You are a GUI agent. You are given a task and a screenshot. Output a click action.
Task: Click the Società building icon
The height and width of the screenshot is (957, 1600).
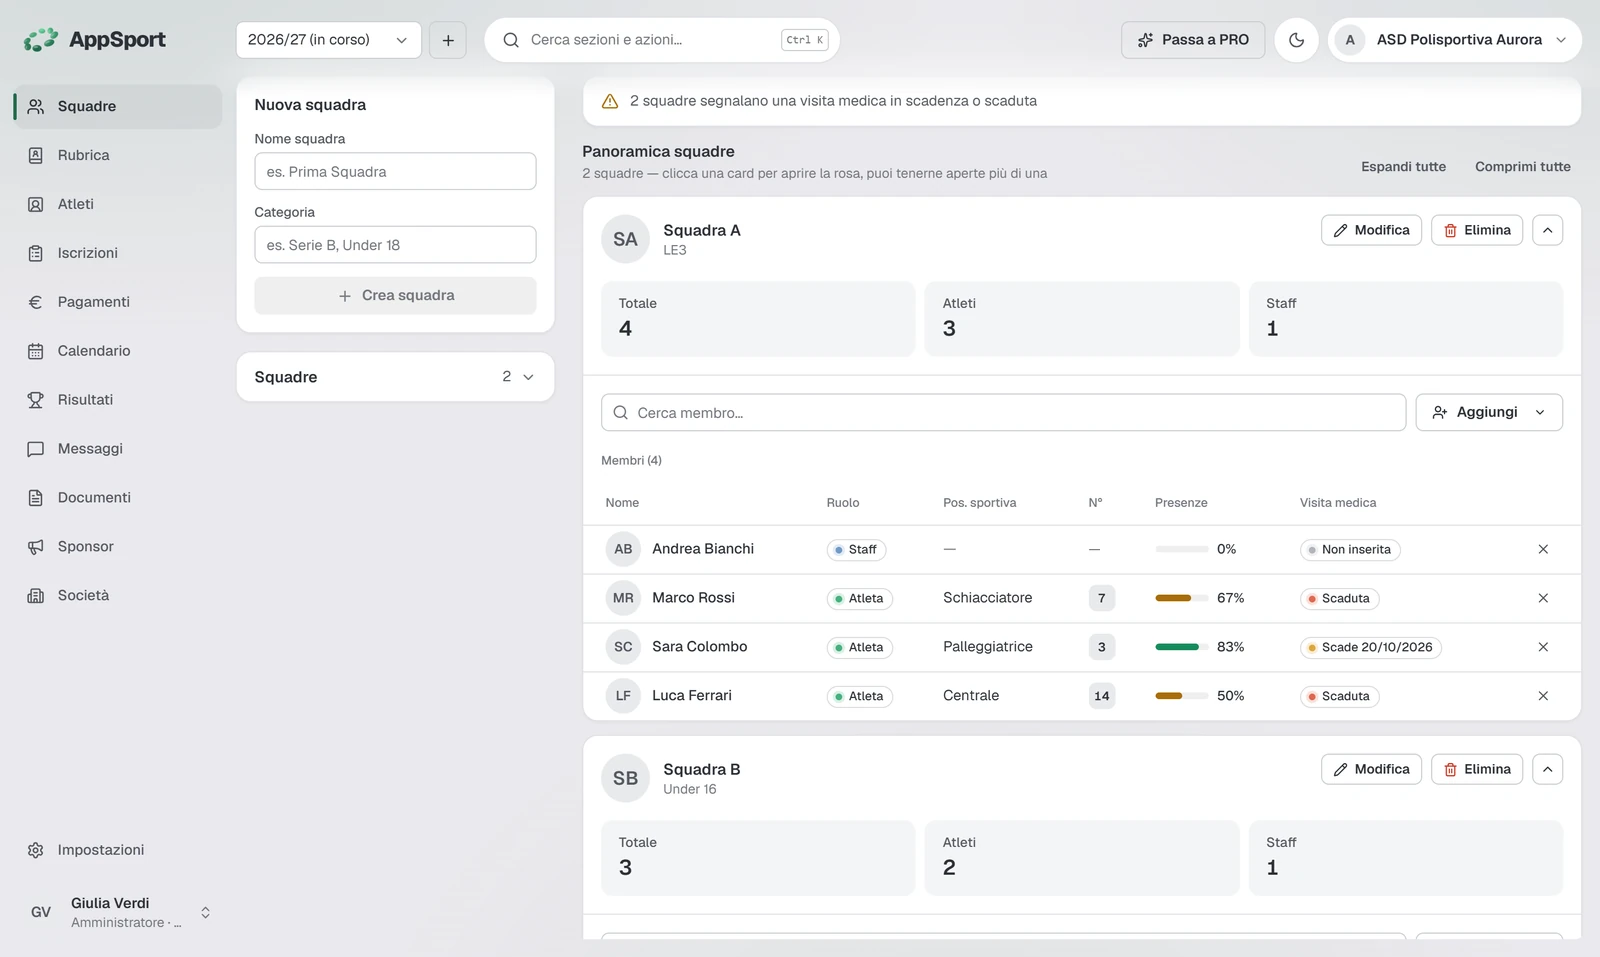coord(36,596)
